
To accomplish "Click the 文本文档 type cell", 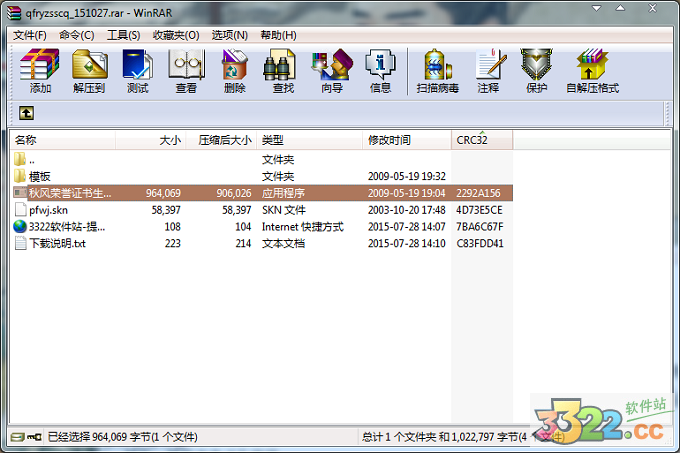I will click(283, 243).
